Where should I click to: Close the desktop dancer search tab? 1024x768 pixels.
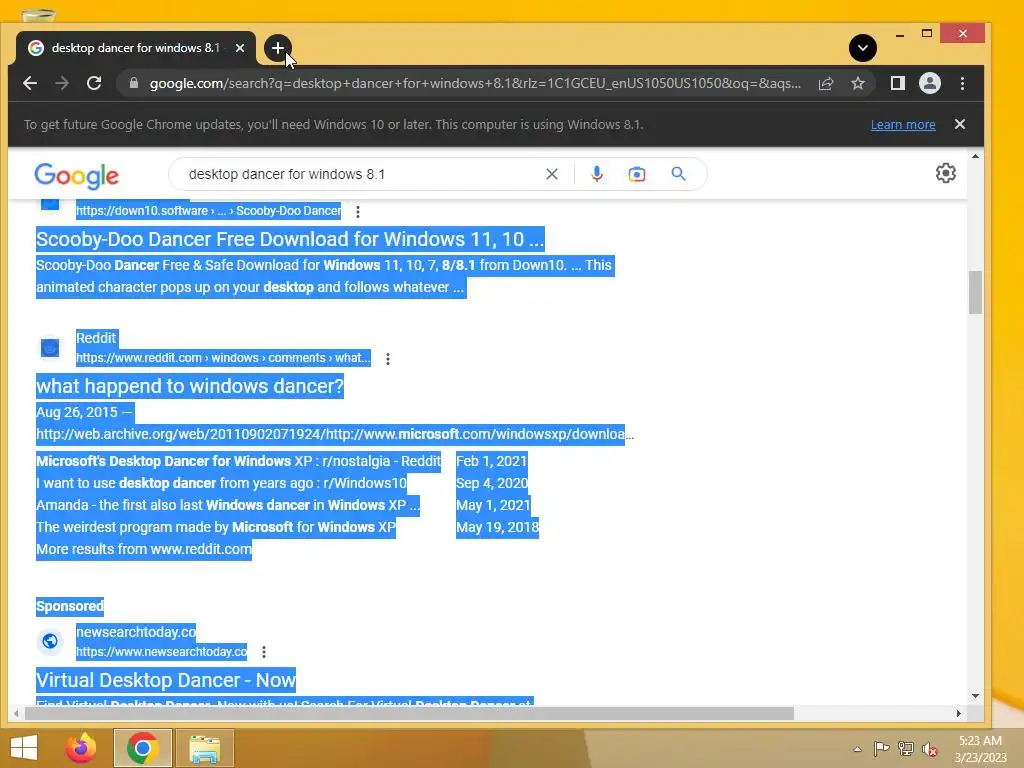(x=240, y=48)
